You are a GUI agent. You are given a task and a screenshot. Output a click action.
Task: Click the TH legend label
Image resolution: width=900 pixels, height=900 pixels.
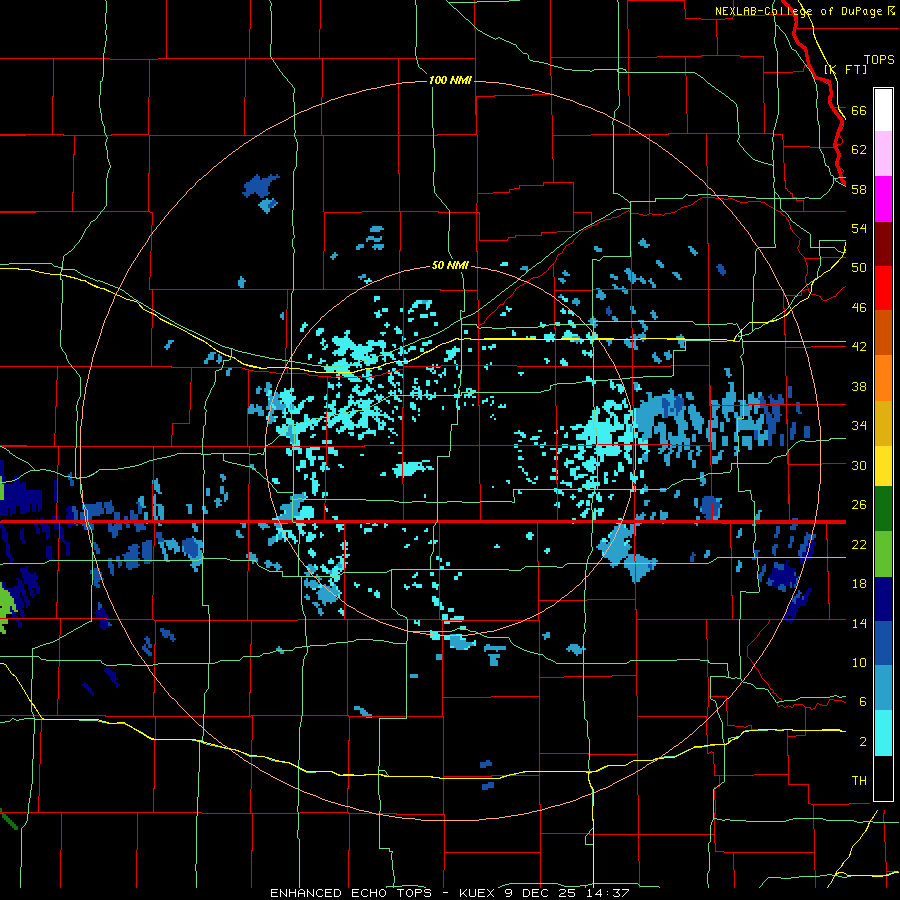coord(859,781)
